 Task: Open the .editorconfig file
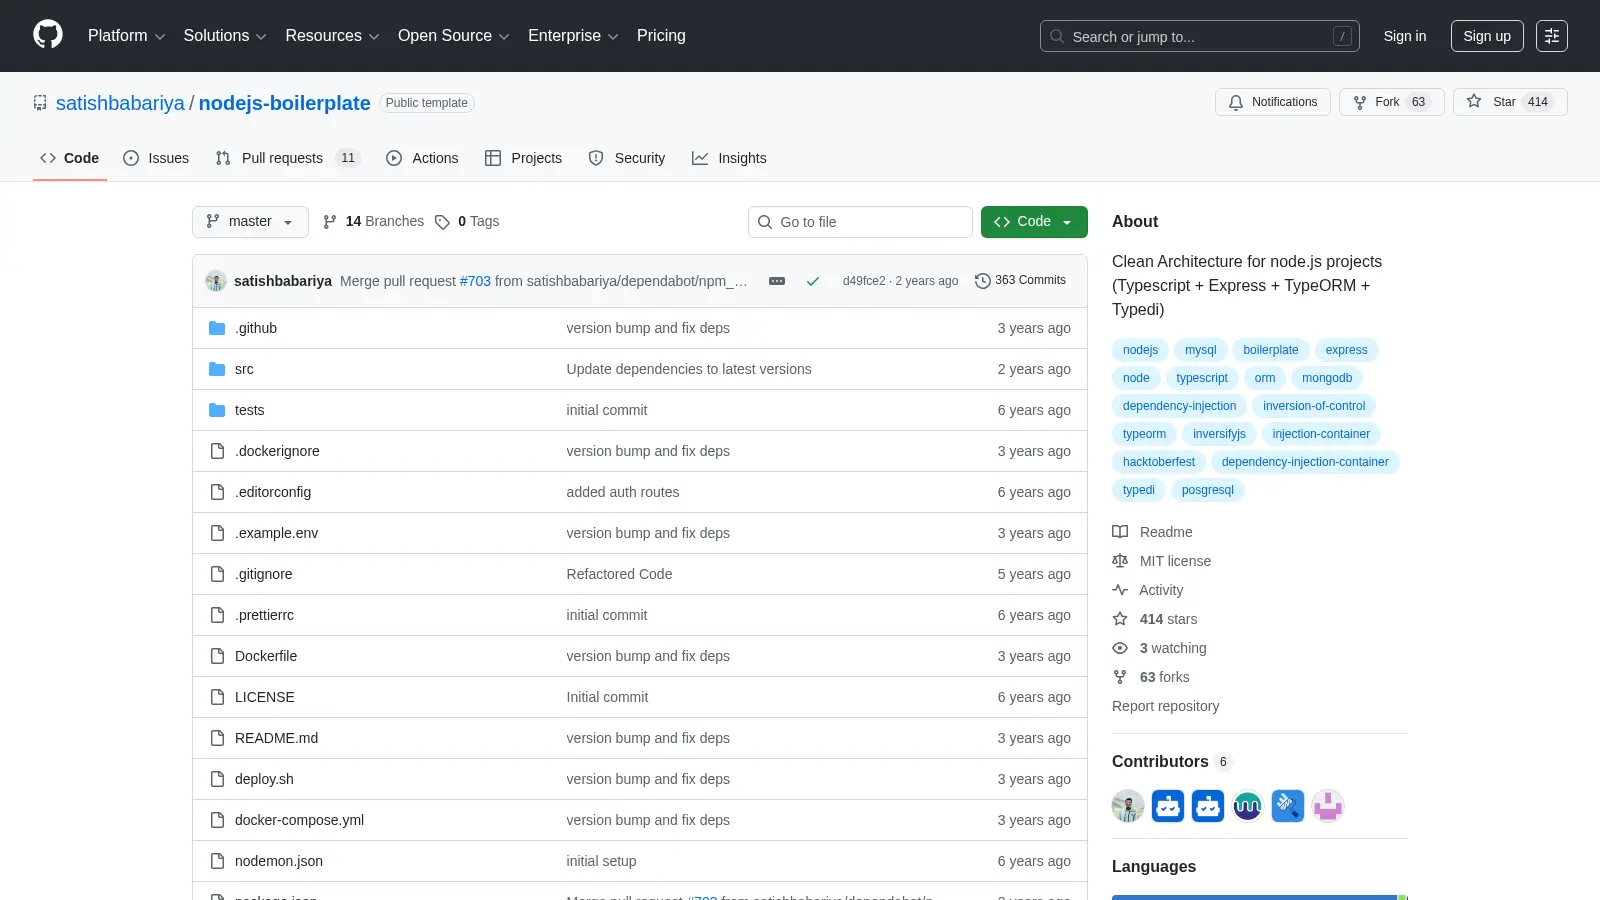tap(273, 492)
